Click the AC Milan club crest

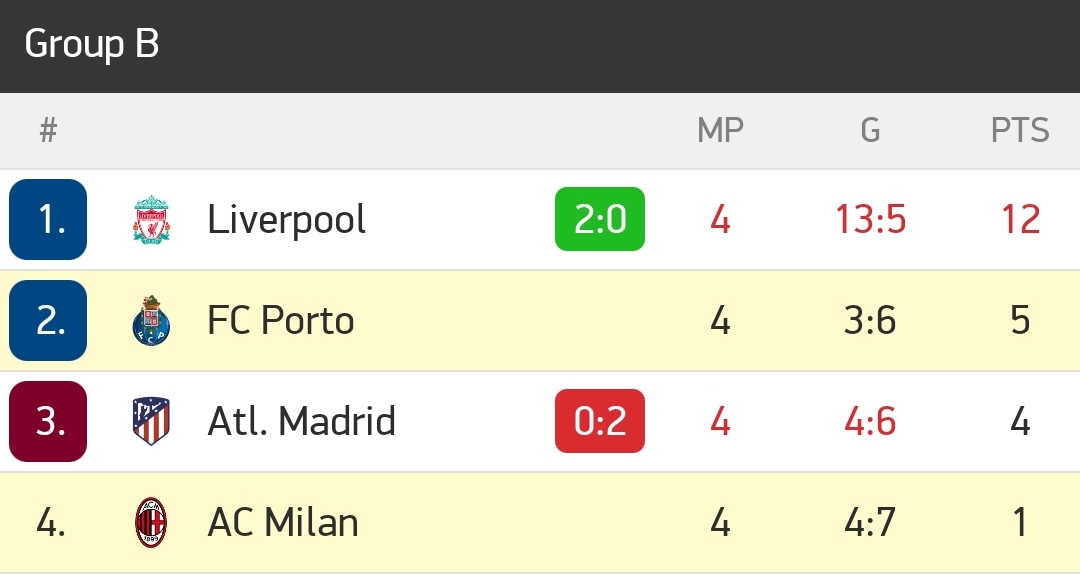point(151,523)
